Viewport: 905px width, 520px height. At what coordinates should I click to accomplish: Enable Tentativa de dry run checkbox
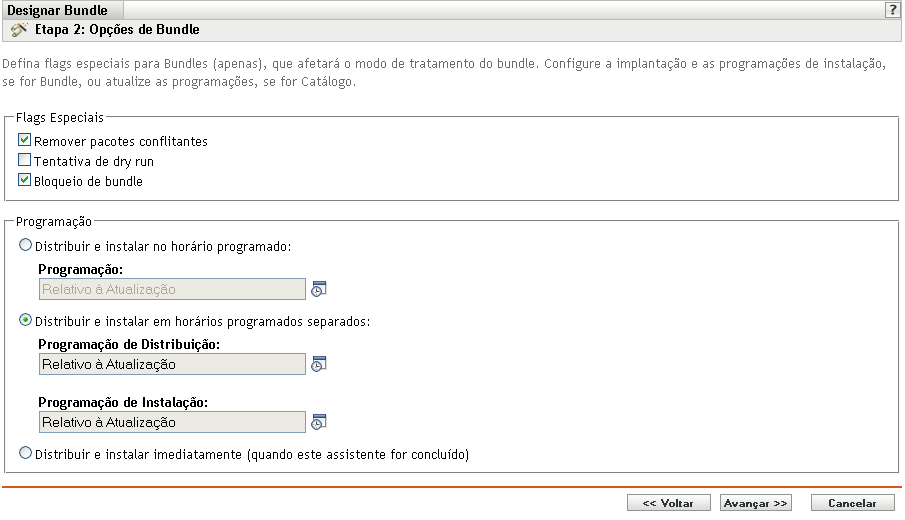25,160
